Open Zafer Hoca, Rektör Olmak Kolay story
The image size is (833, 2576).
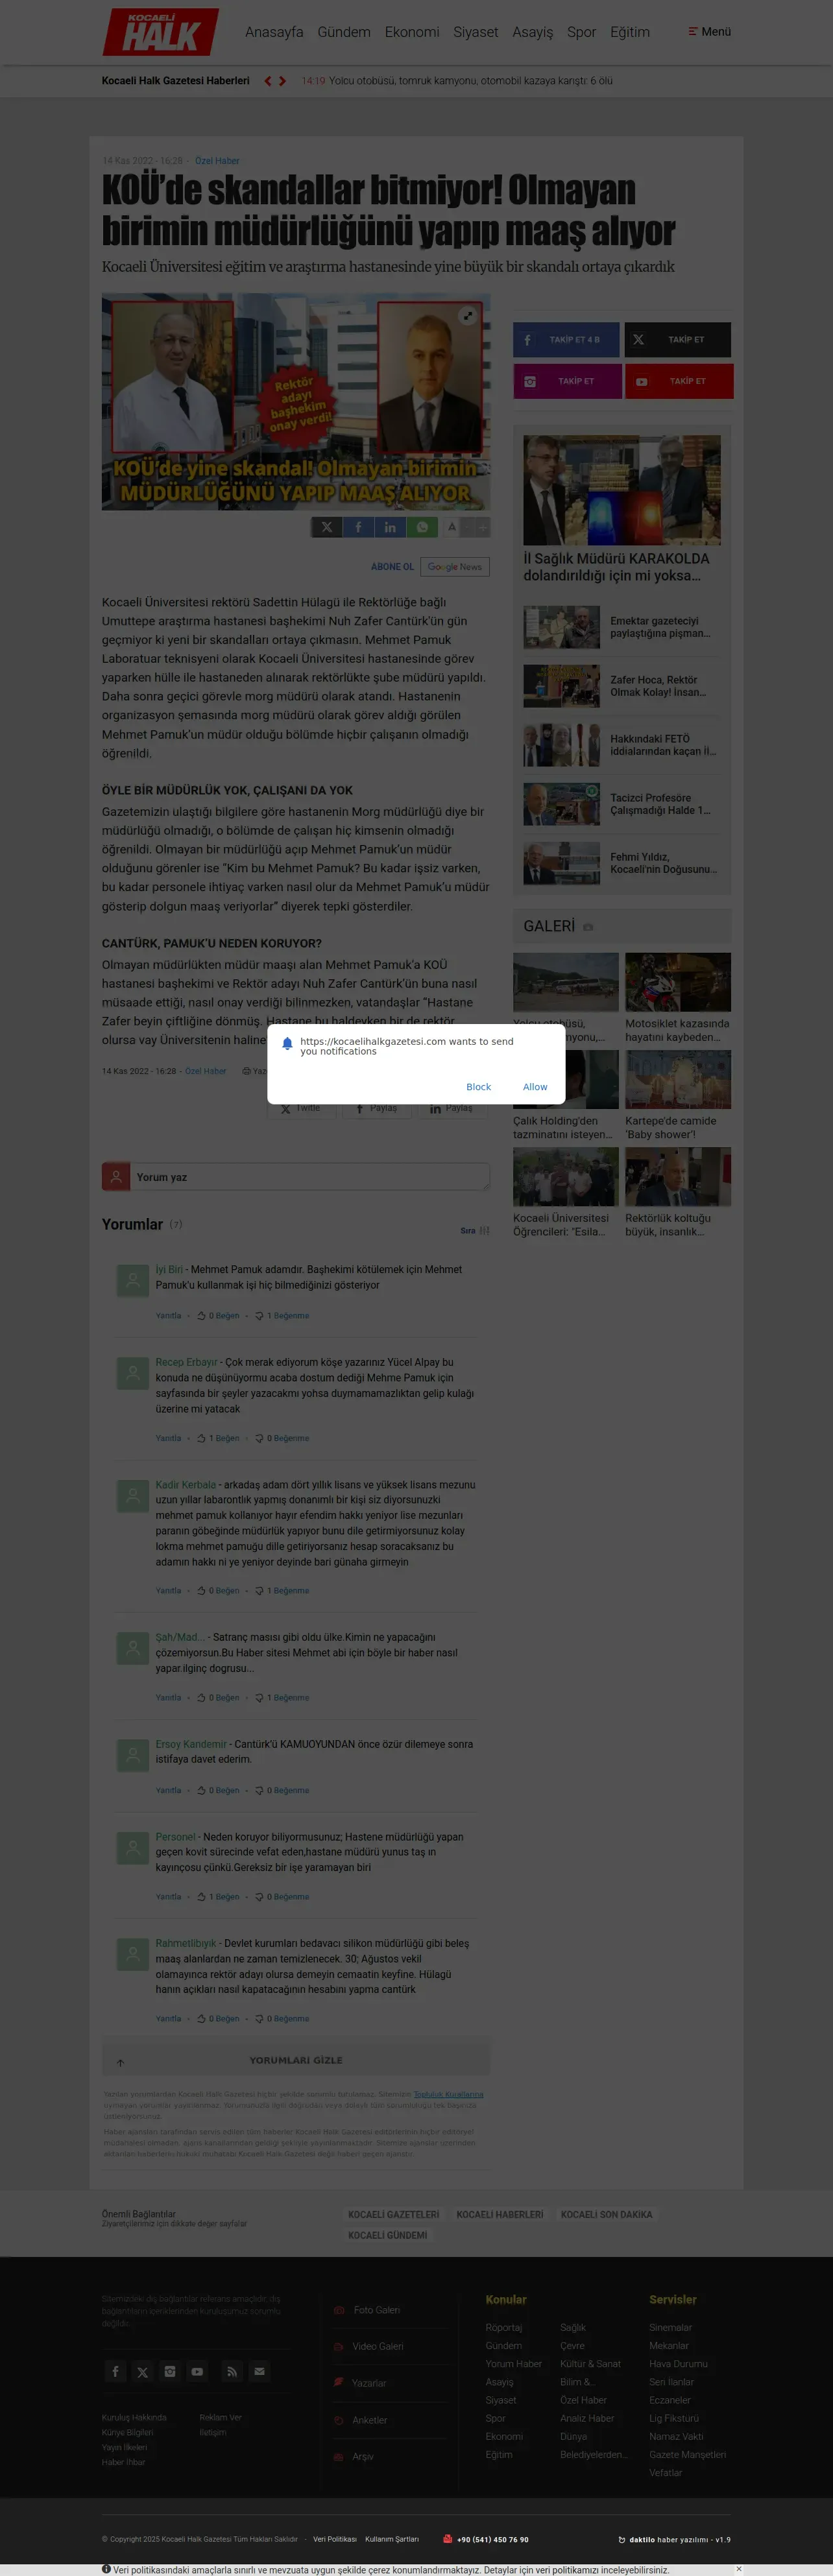622,686
